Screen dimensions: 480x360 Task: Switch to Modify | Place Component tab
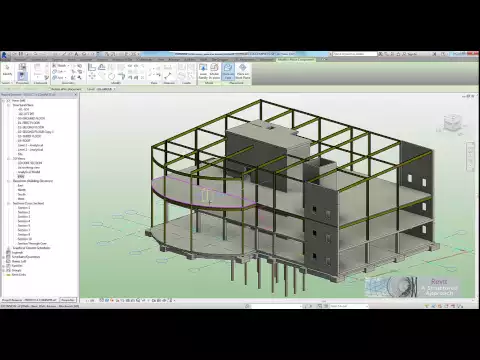coord(296,60)
